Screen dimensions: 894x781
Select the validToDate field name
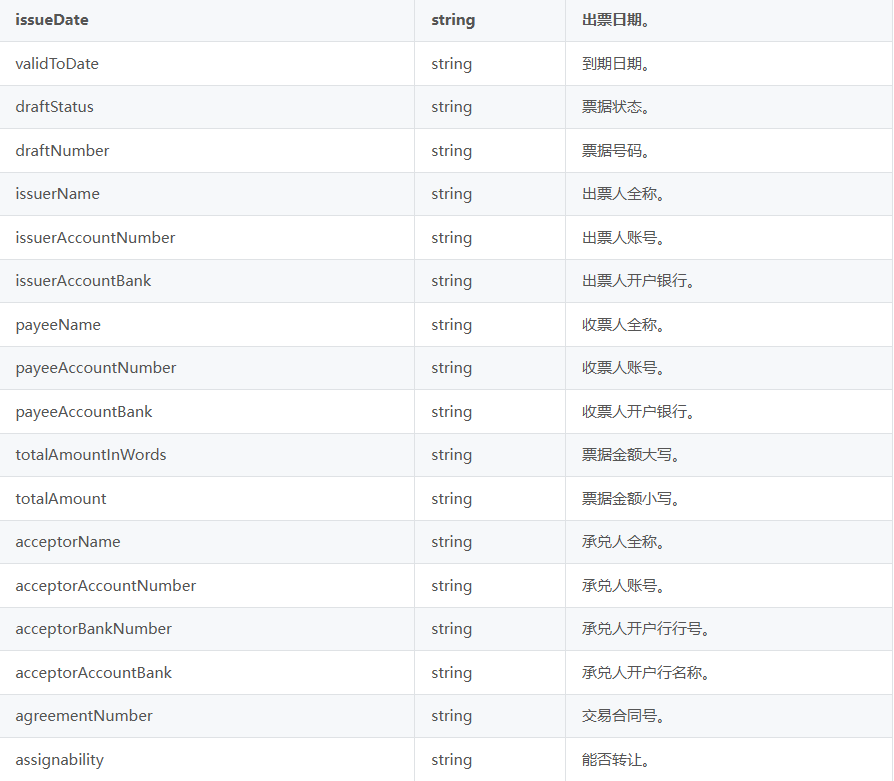(x=57, y=64)
